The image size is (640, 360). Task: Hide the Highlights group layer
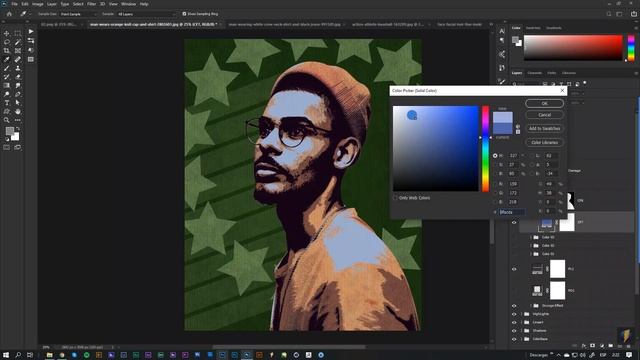click(514, 314)
